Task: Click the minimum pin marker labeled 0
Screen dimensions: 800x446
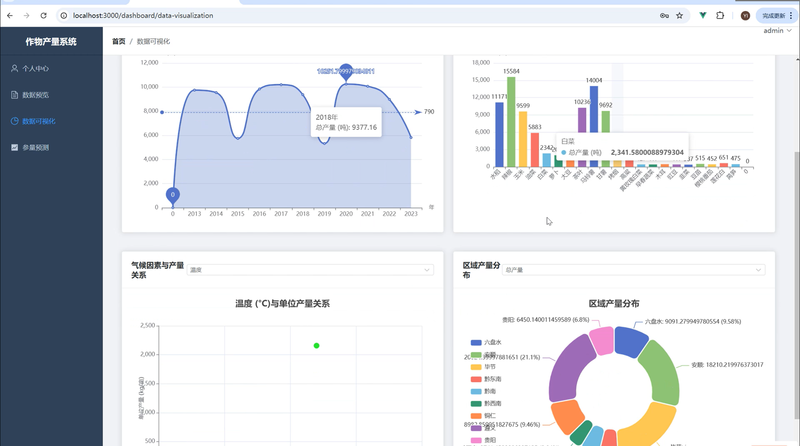Action: (172, 196)
